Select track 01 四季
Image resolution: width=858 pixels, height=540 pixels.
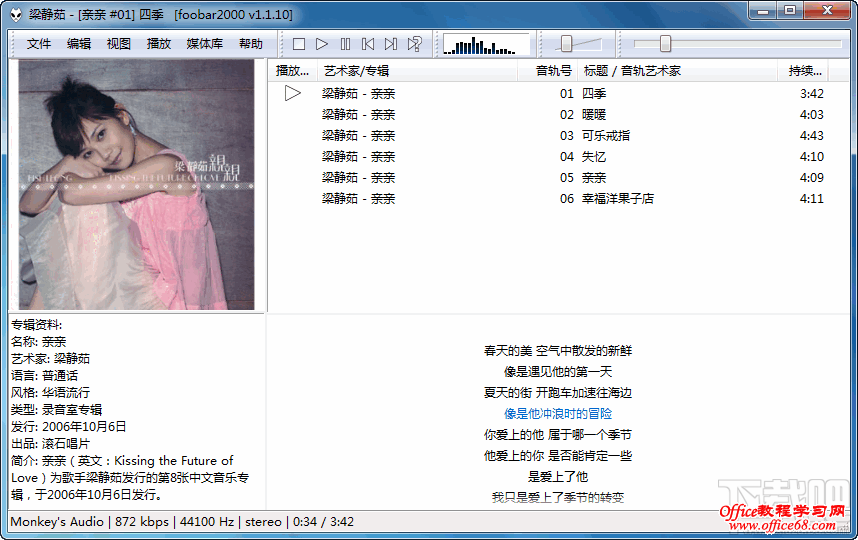coord(558,94)
